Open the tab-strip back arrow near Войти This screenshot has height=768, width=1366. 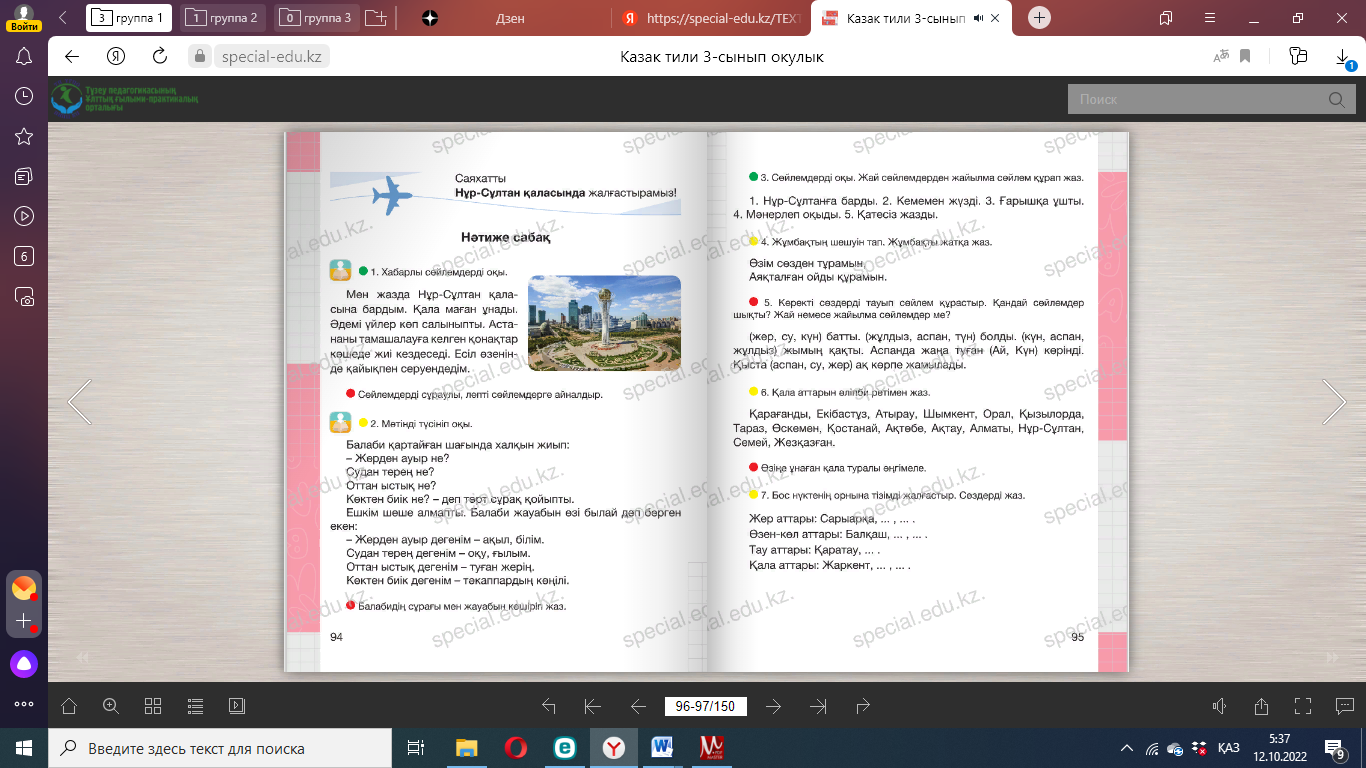pyautogui.click(x=63, y=18)
